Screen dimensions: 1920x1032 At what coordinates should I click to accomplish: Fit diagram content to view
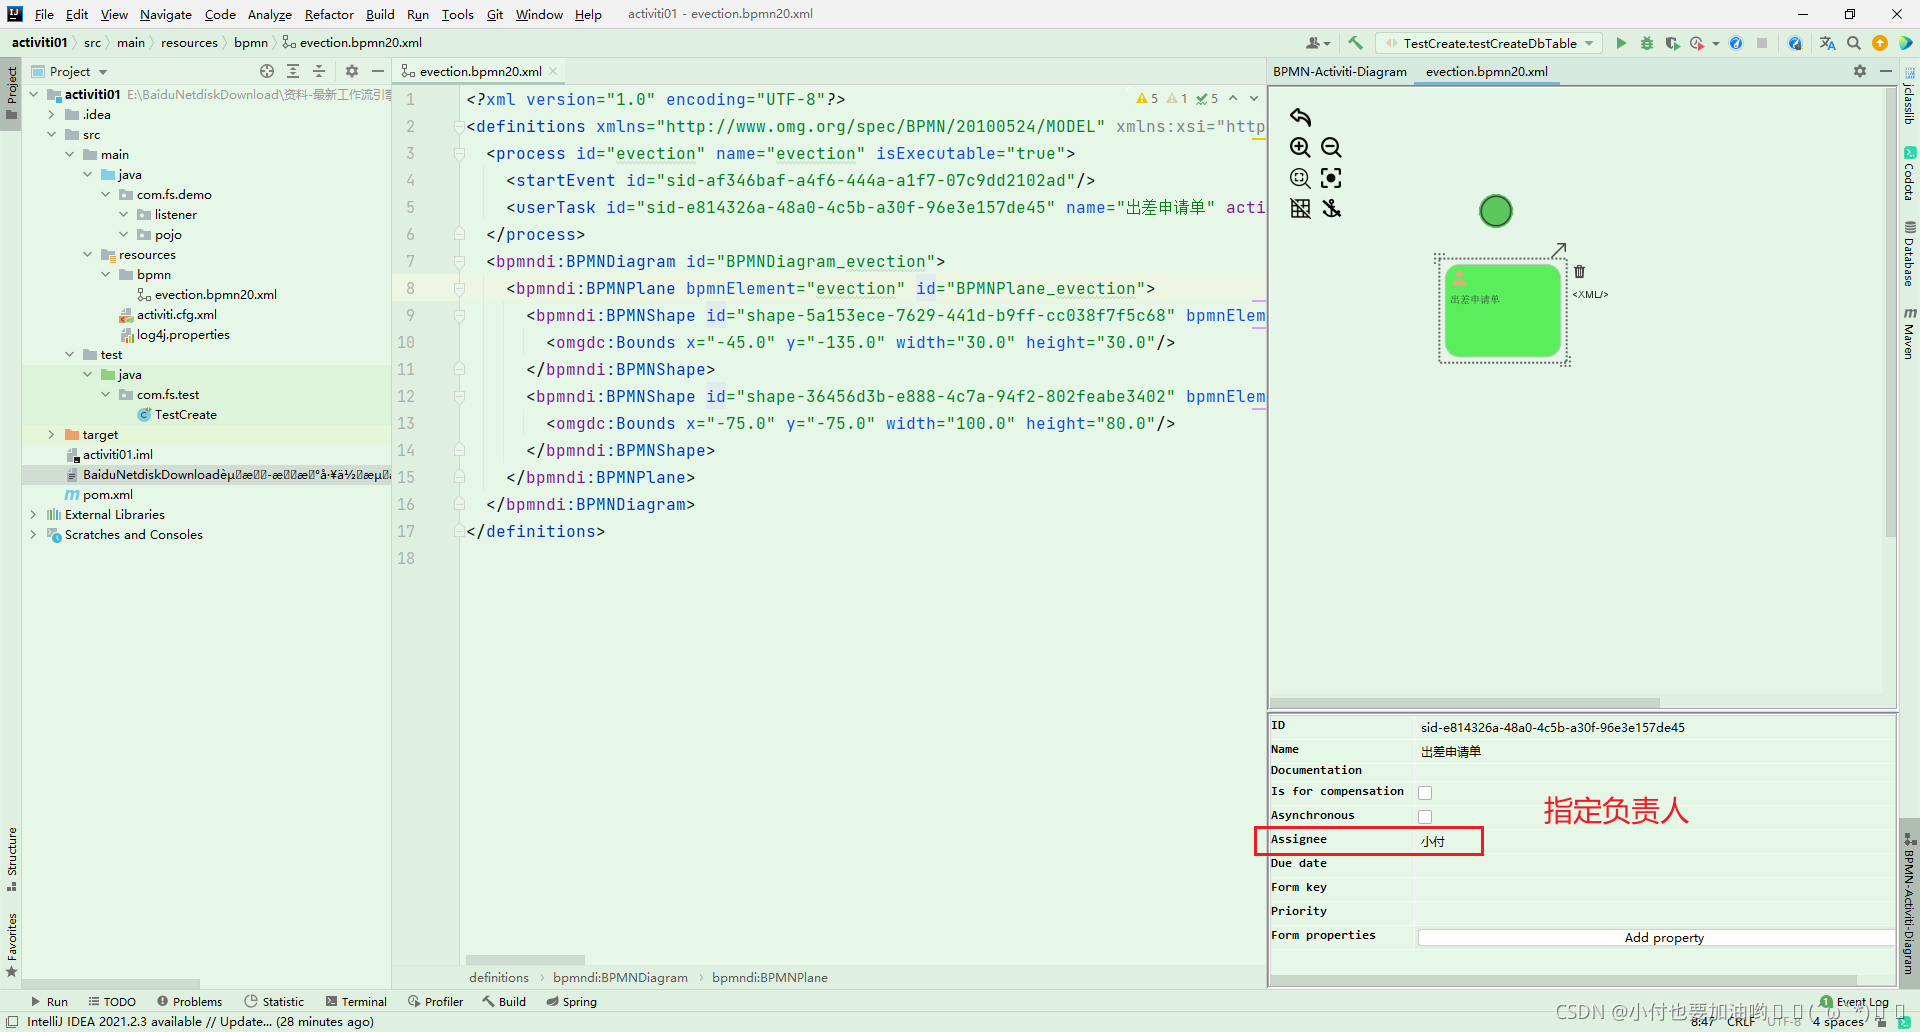(1331, 178)
